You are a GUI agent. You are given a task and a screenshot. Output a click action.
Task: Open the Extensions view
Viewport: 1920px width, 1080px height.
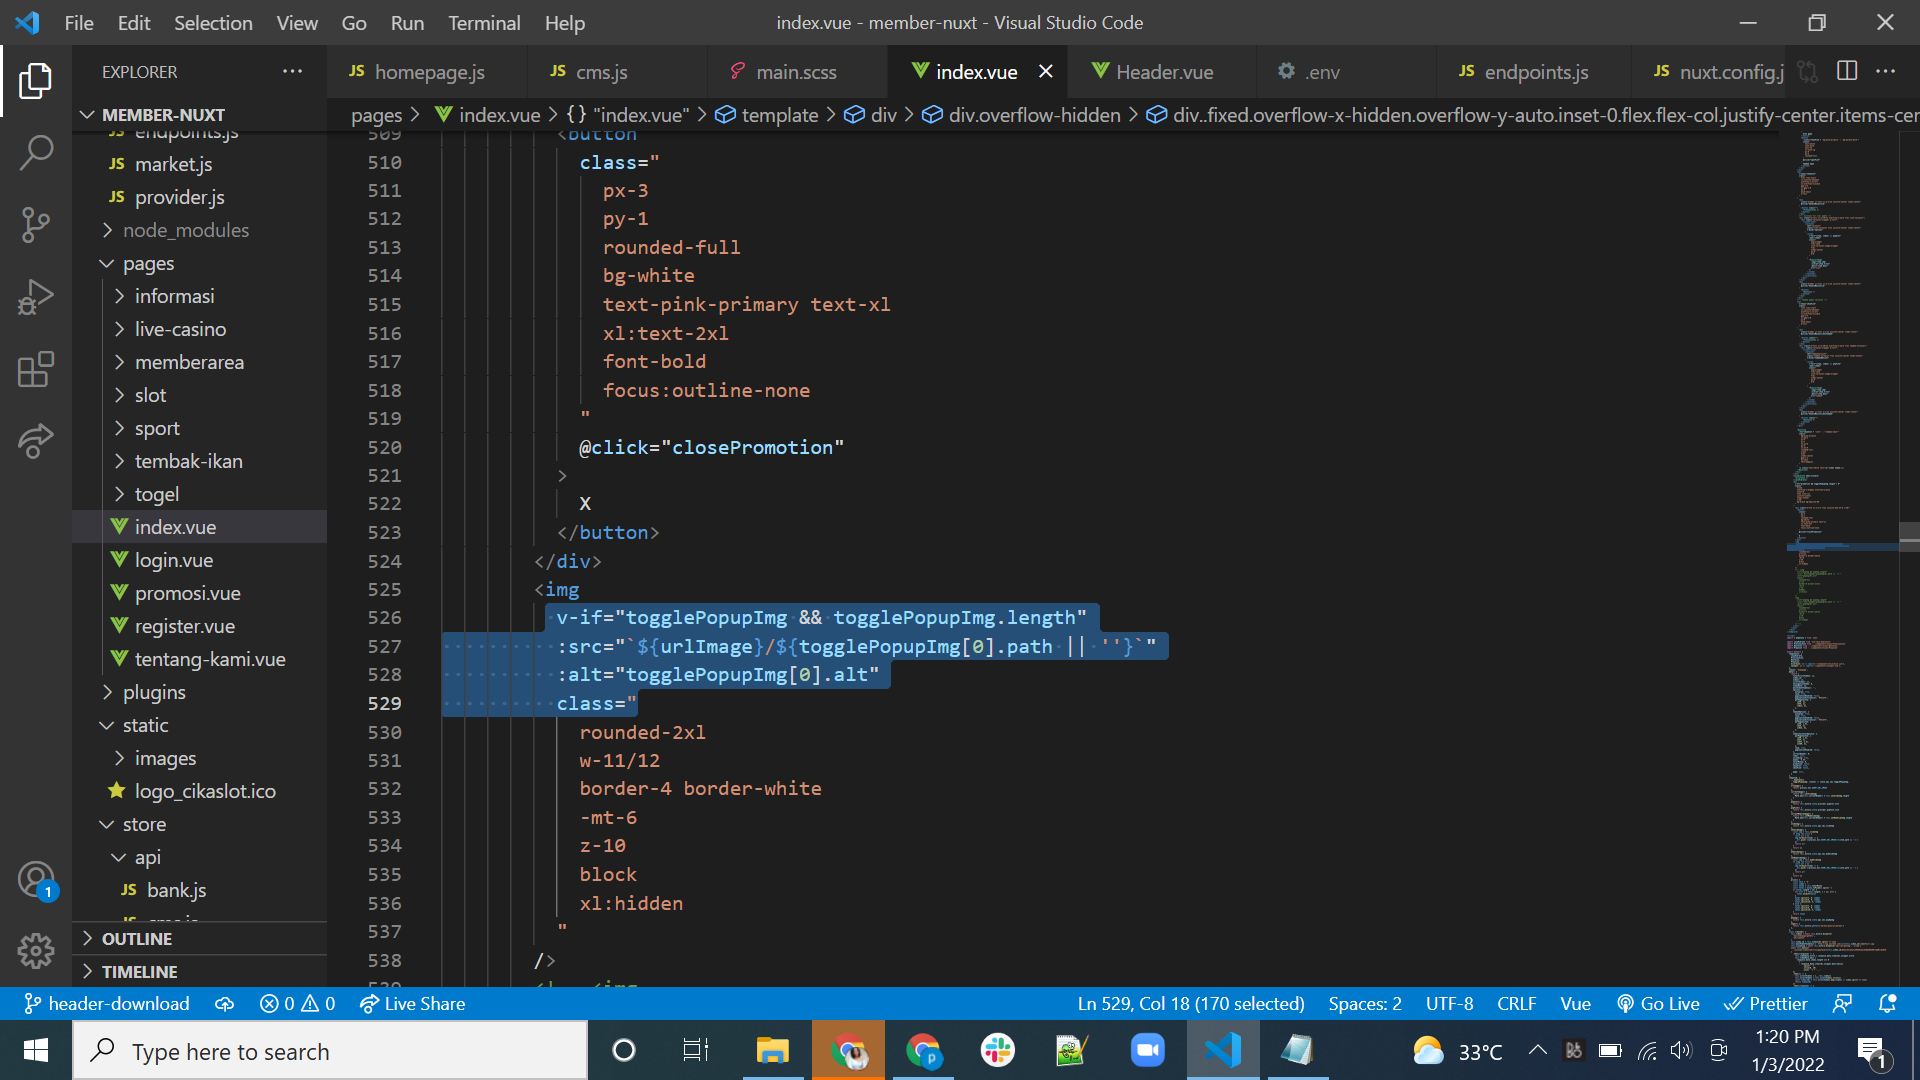tap(36, 369)
